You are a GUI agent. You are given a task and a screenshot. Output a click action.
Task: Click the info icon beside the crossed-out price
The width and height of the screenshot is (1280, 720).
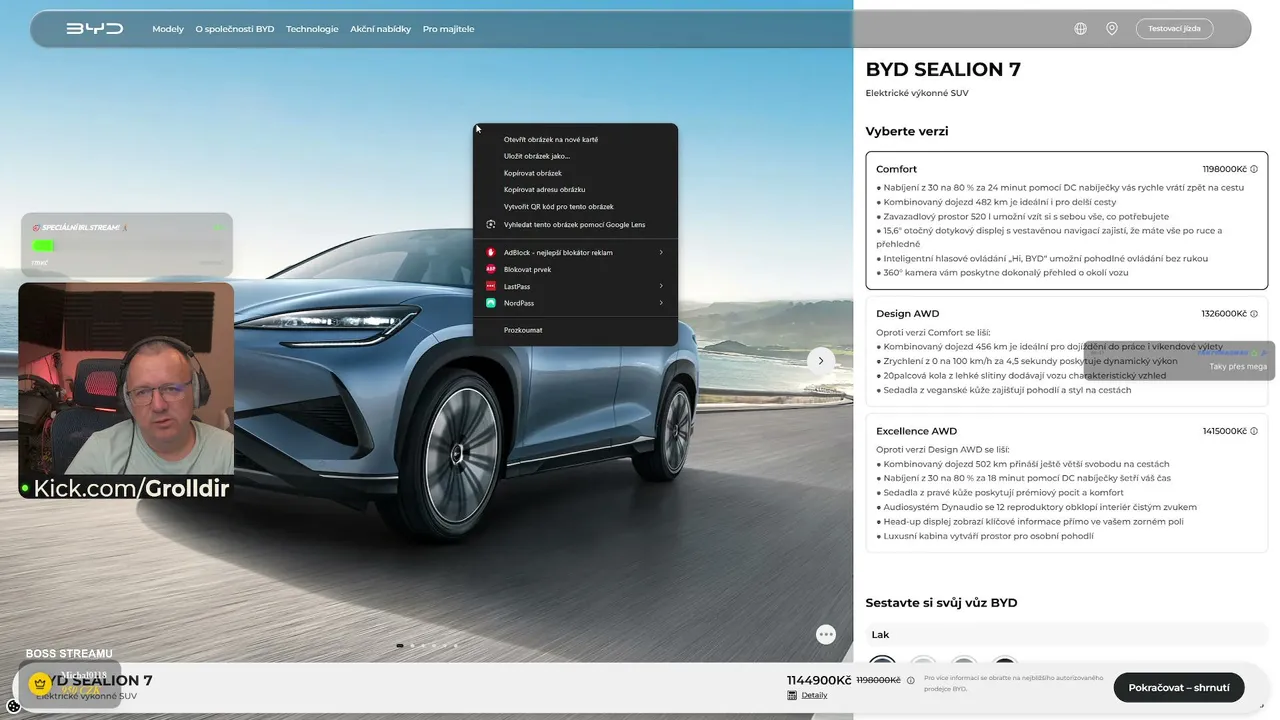(910, 681)
